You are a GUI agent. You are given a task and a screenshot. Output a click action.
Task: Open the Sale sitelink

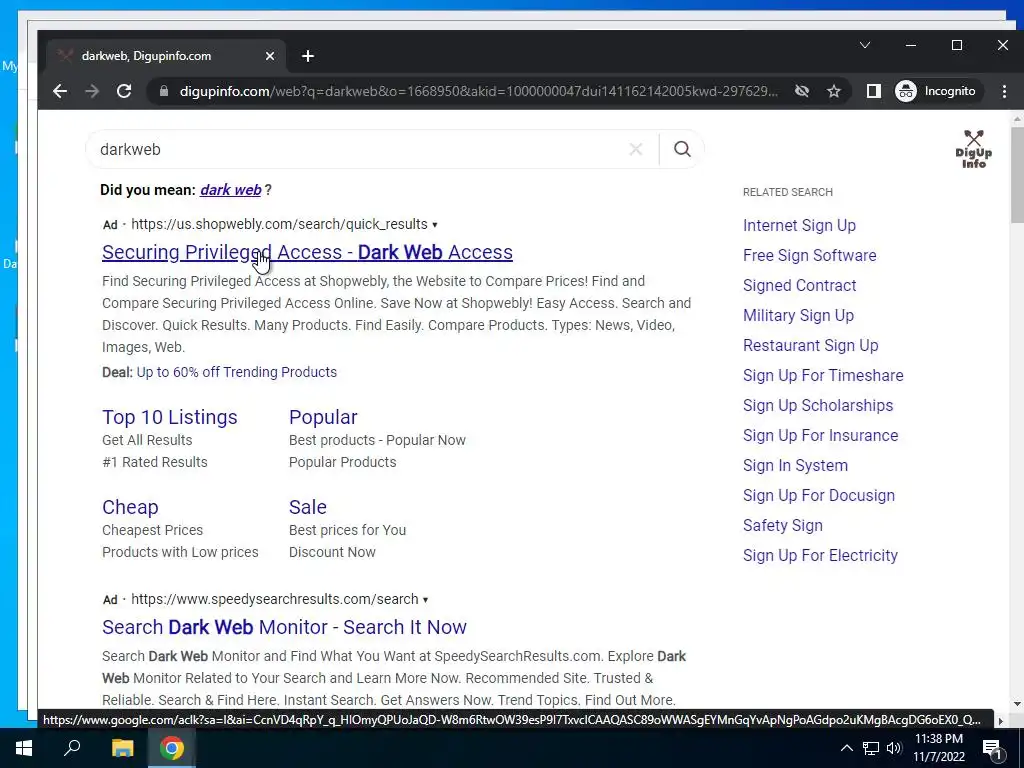[x=308, y=507]
